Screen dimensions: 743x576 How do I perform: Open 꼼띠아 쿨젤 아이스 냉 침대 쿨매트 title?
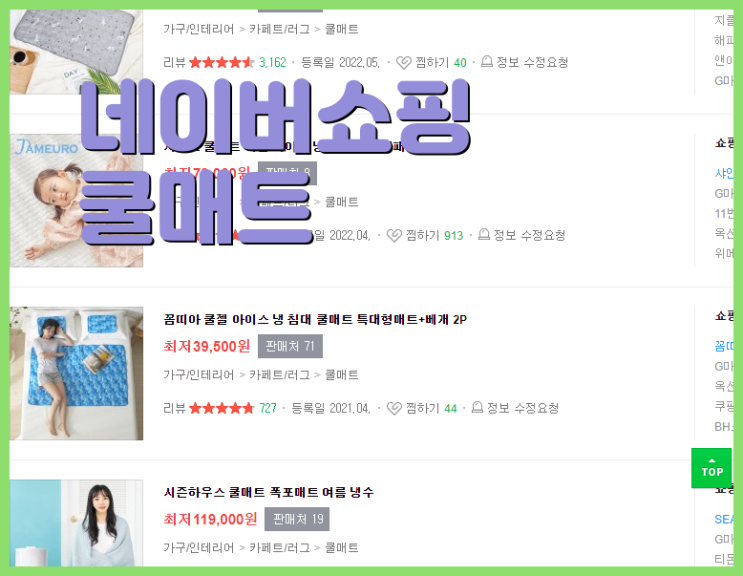tap(315, 320)
